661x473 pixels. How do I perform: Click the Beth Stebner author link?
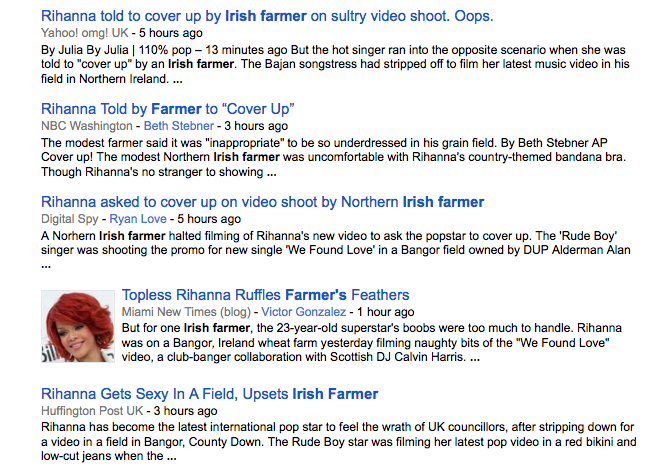[x=178, y=126]
